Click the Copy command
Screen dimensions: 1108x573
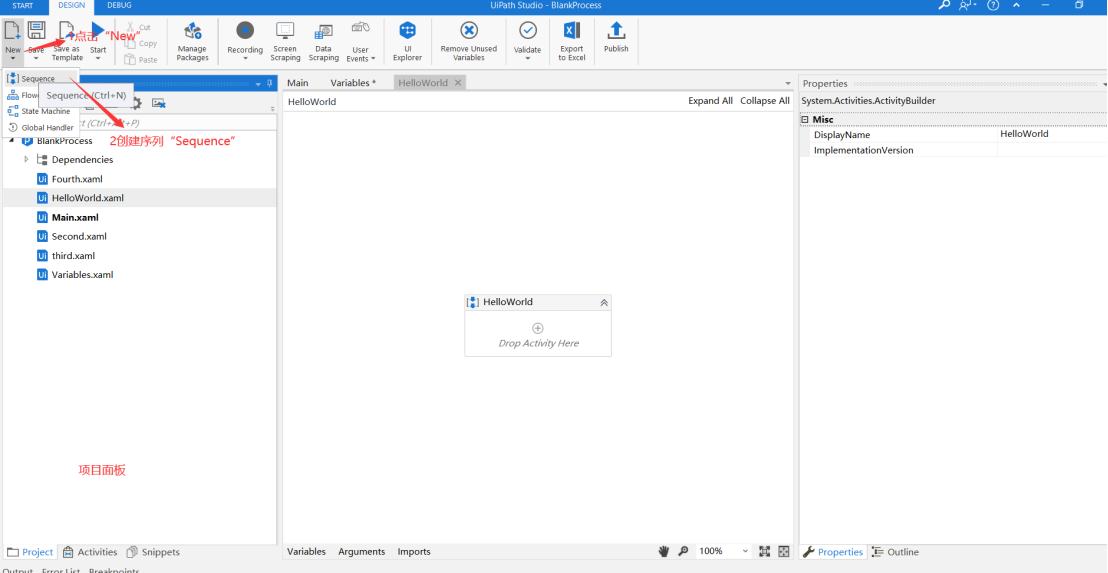(x=141, y=43)
